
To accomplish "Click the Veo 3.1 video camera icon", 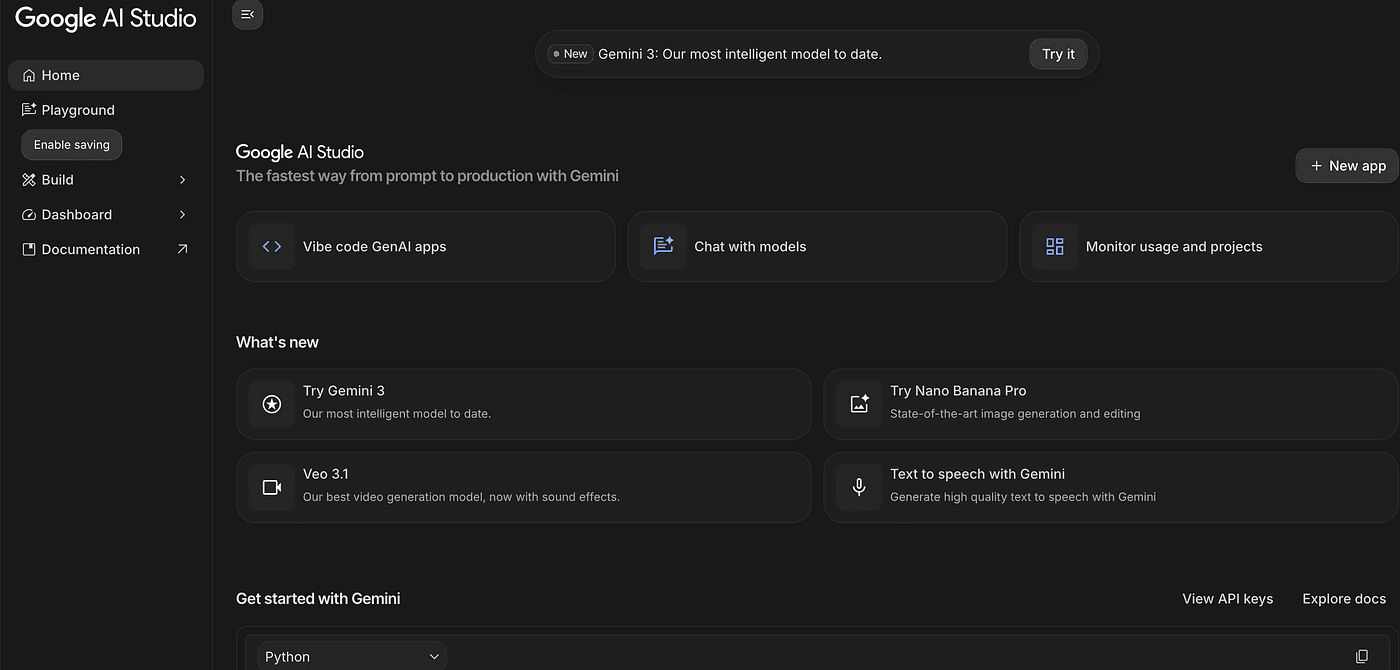I will [272, 487].
